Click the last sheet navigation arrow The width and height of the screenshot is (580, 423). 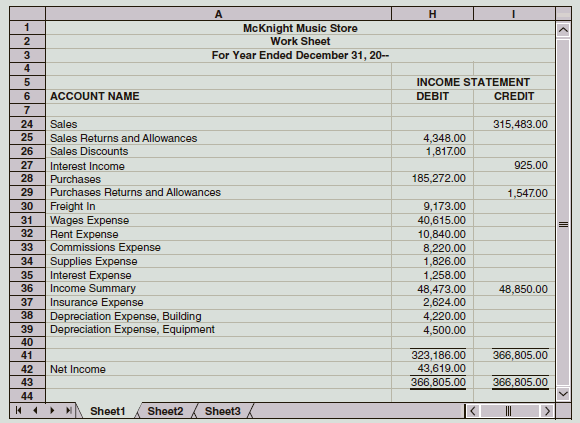(x=69, y=410)
